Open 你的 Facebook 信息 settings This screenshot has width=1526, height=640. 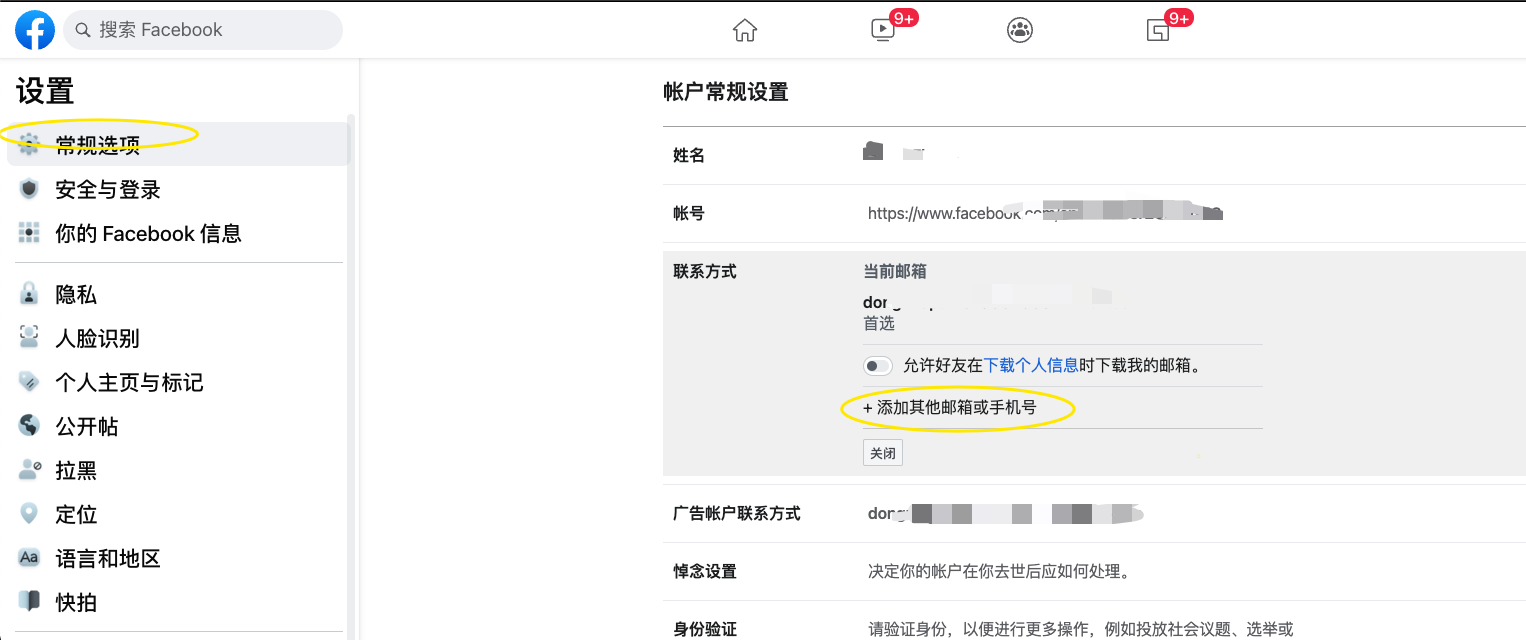[179, 233]
